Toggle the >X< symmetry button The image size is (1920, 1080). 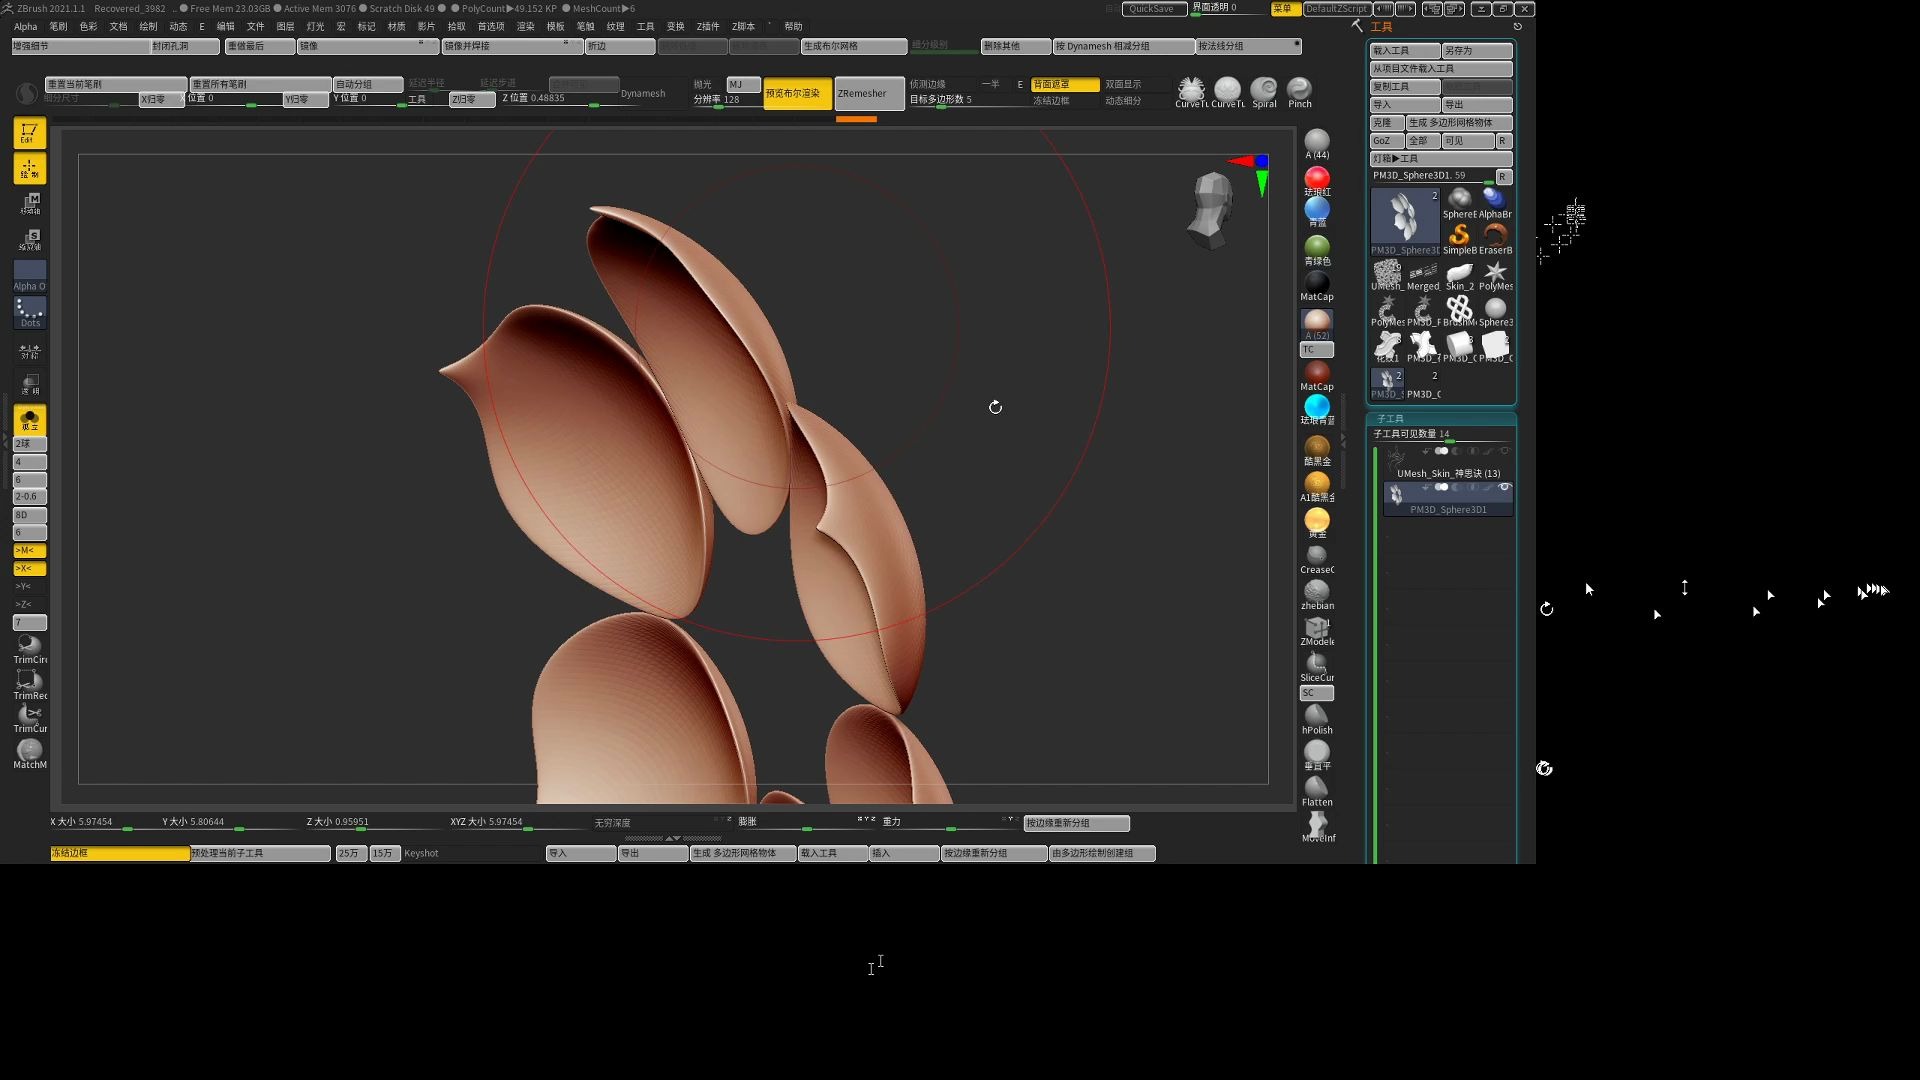pyautogui.click(x=29, y=568)
